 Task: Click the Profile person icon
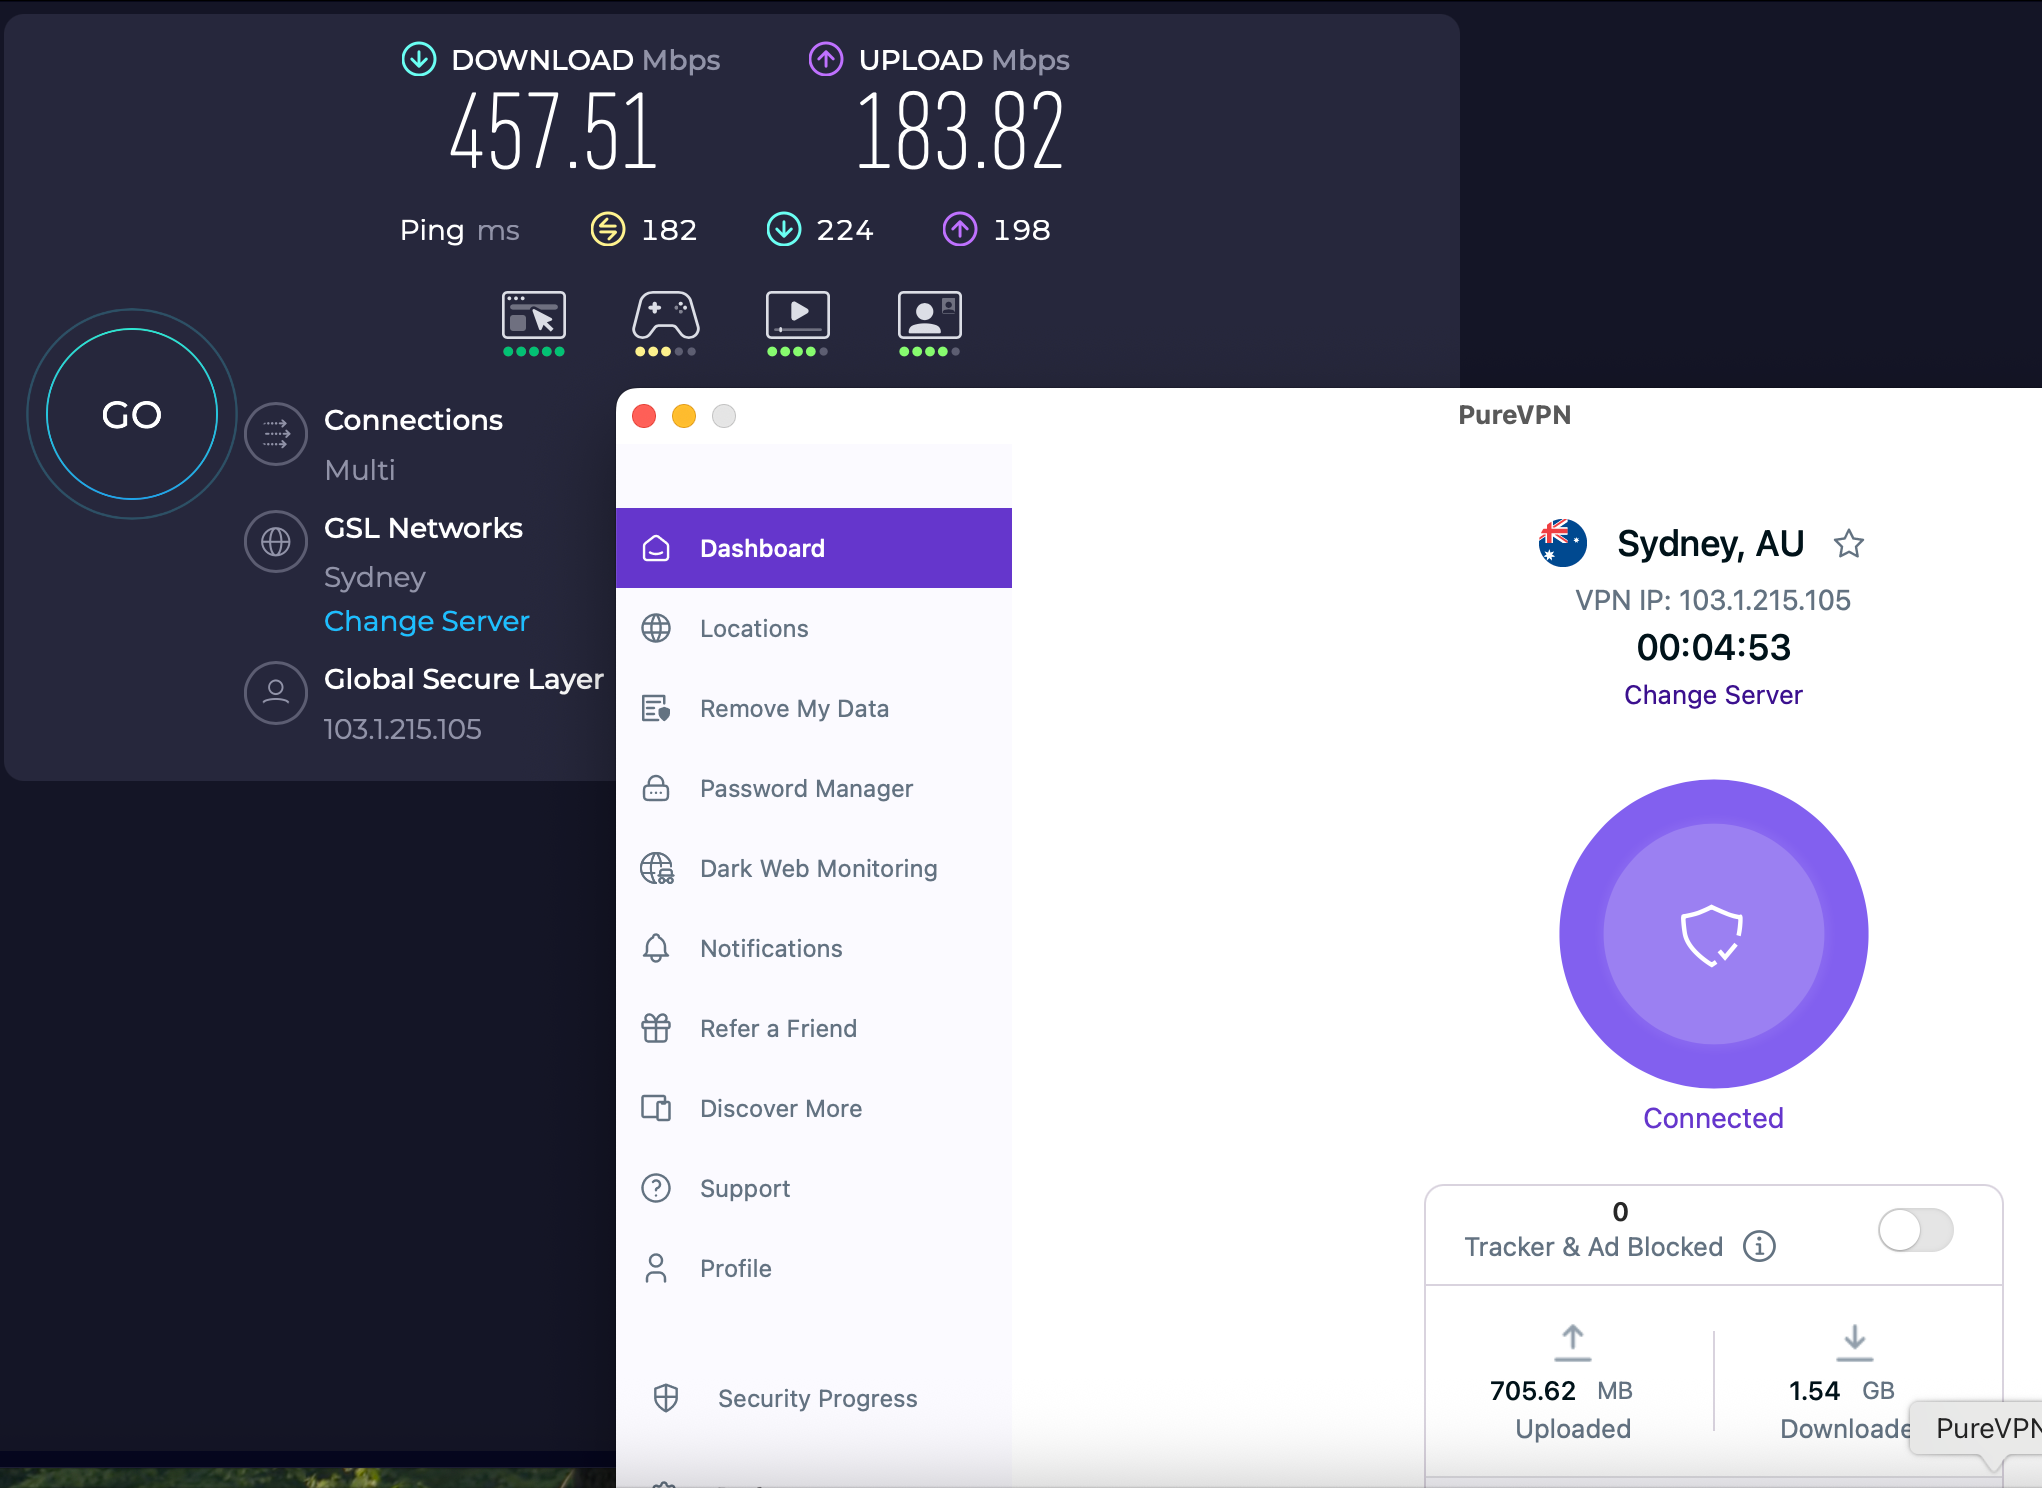(656, 1268)
